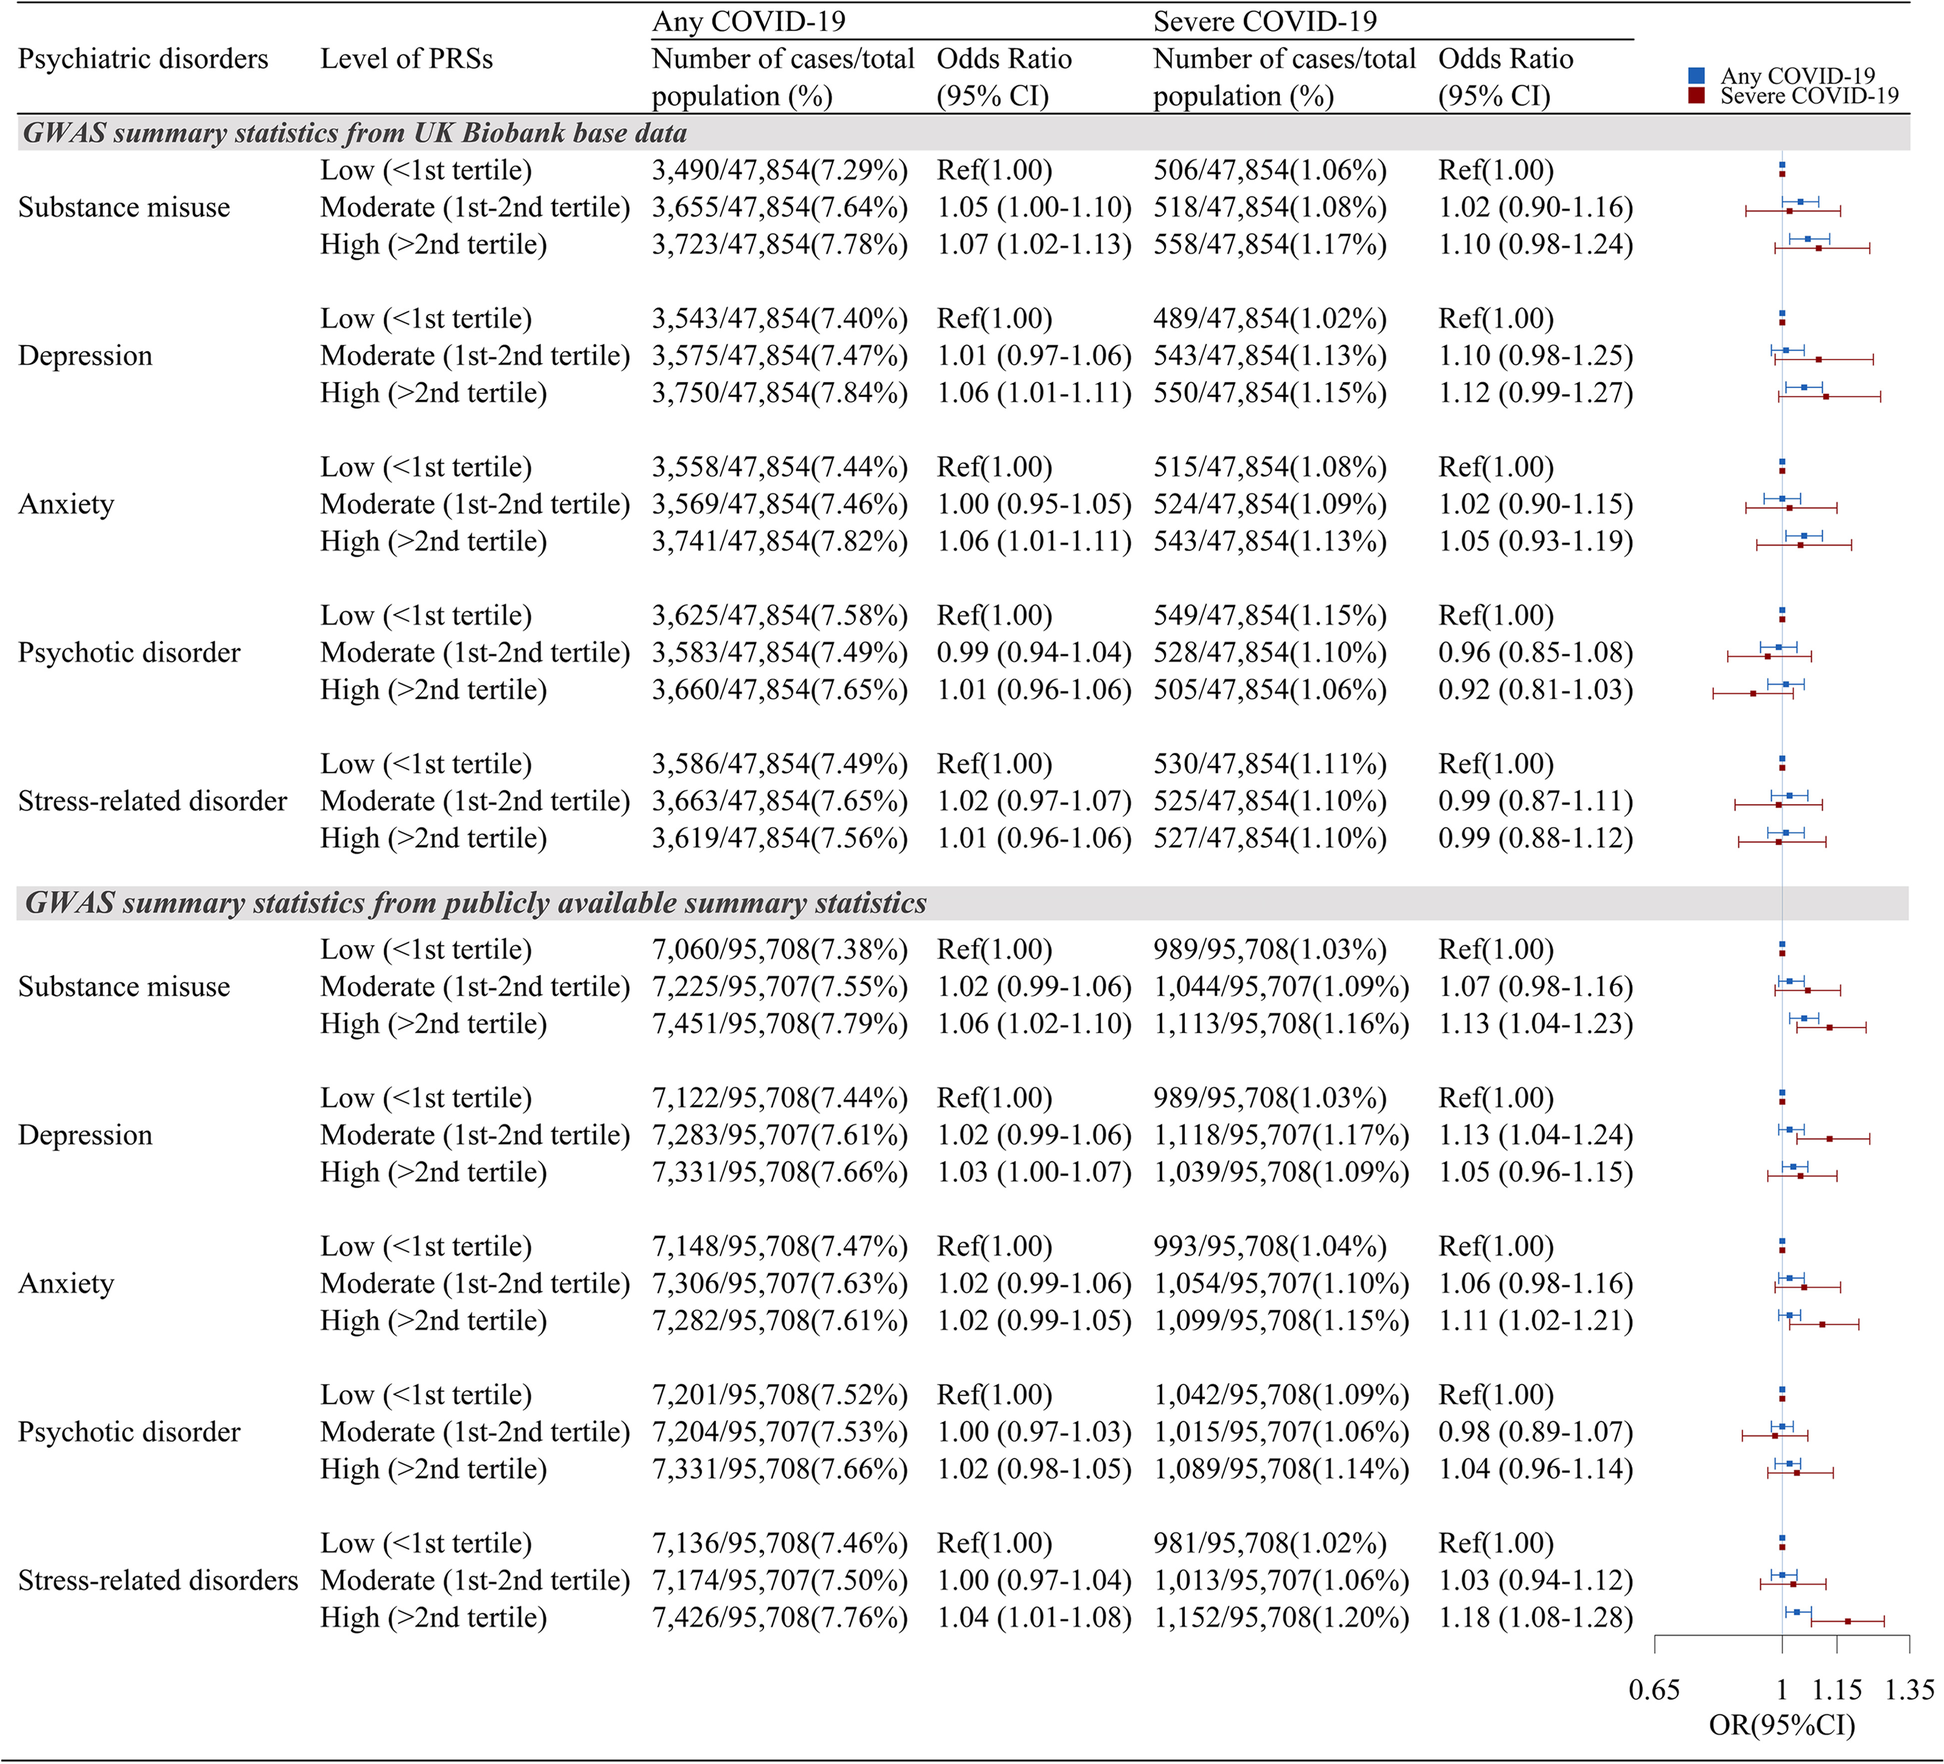Select odds ratio '1.10 (0.98-1.24)'
Screen dimensions: 1944x1764
tap(1536, 245)
